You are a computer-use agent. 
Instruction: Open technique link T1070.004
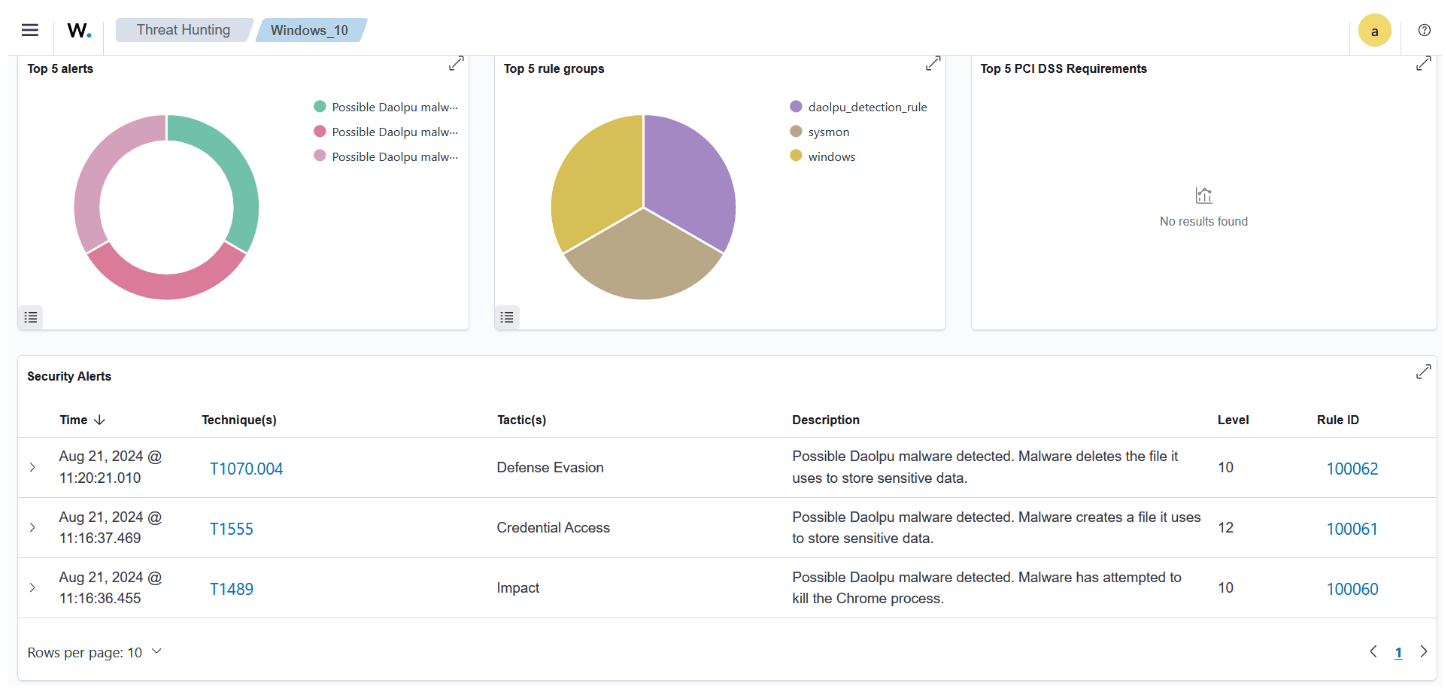(246, 469)
